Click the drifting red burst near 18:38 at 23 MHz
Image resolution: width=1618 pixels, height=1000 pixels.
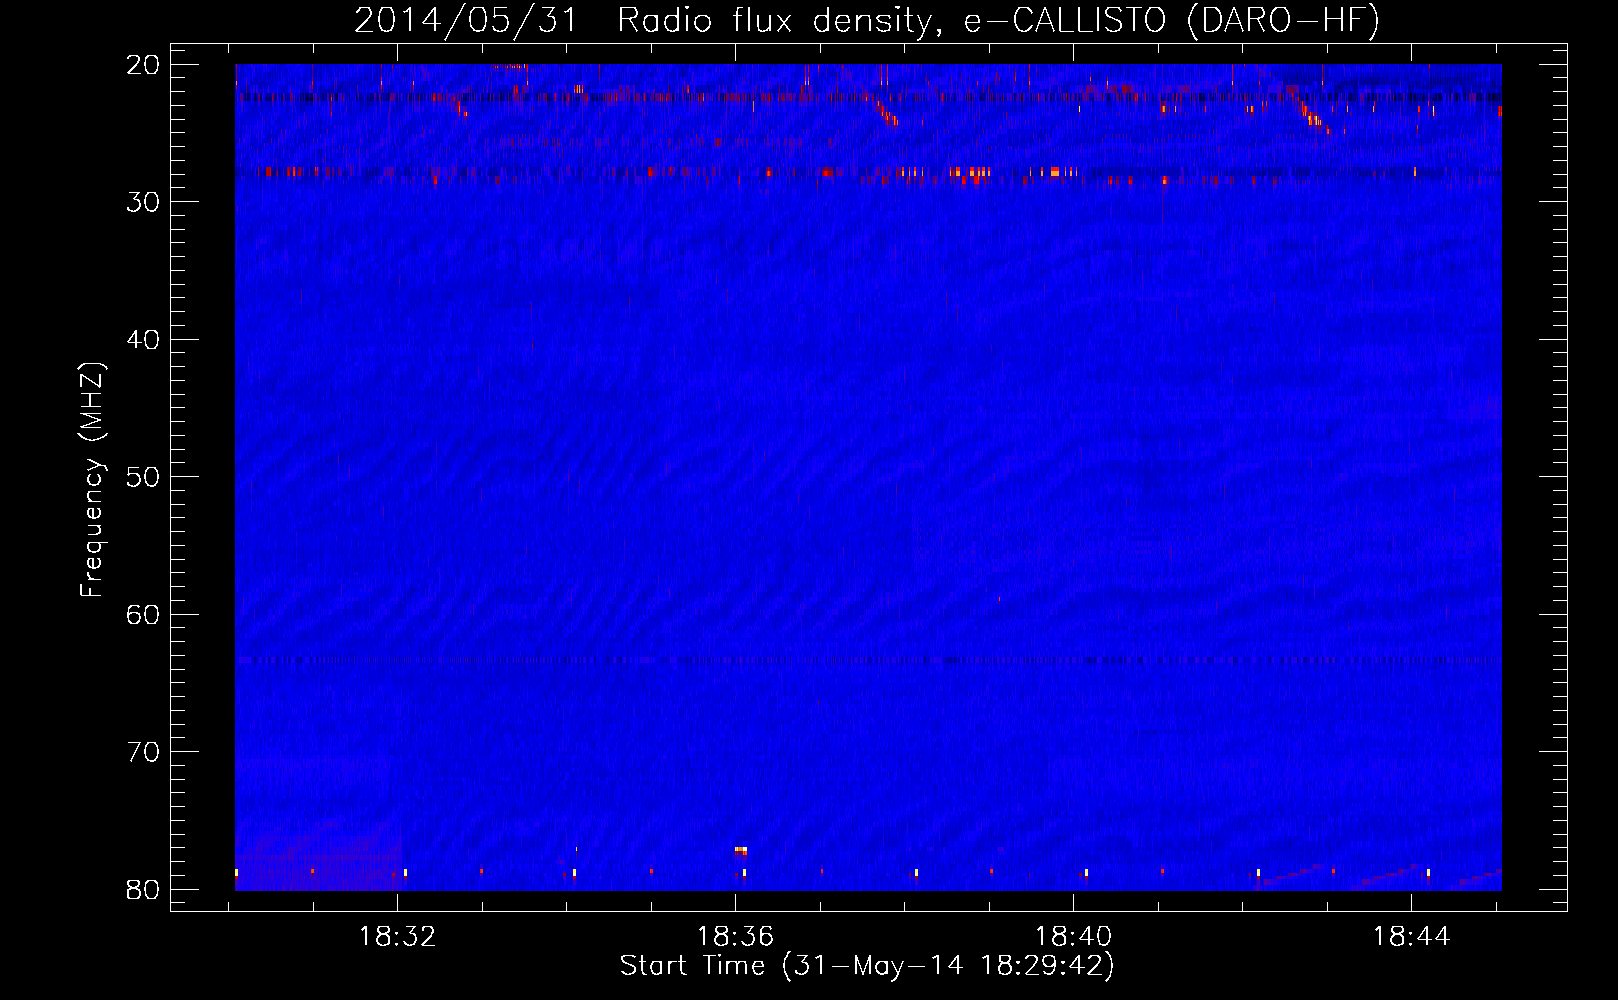coord(886,112)
